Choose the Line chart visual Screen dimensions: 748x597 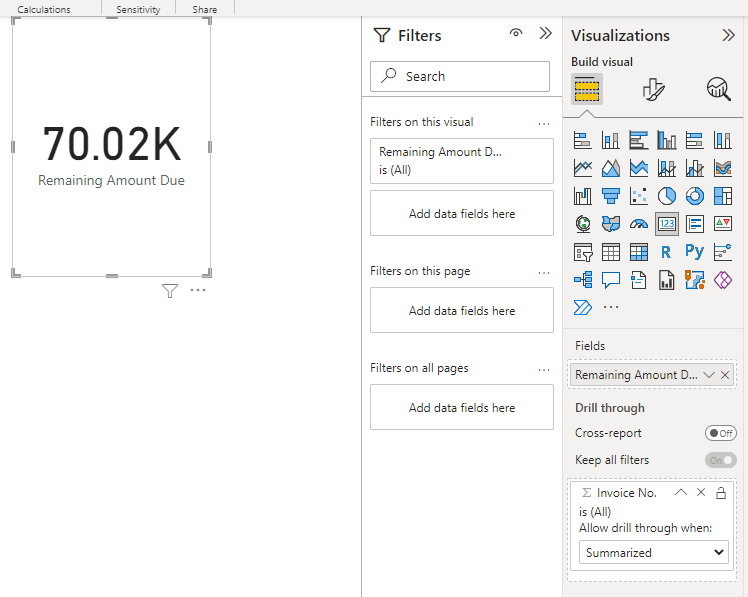[582, 168]
